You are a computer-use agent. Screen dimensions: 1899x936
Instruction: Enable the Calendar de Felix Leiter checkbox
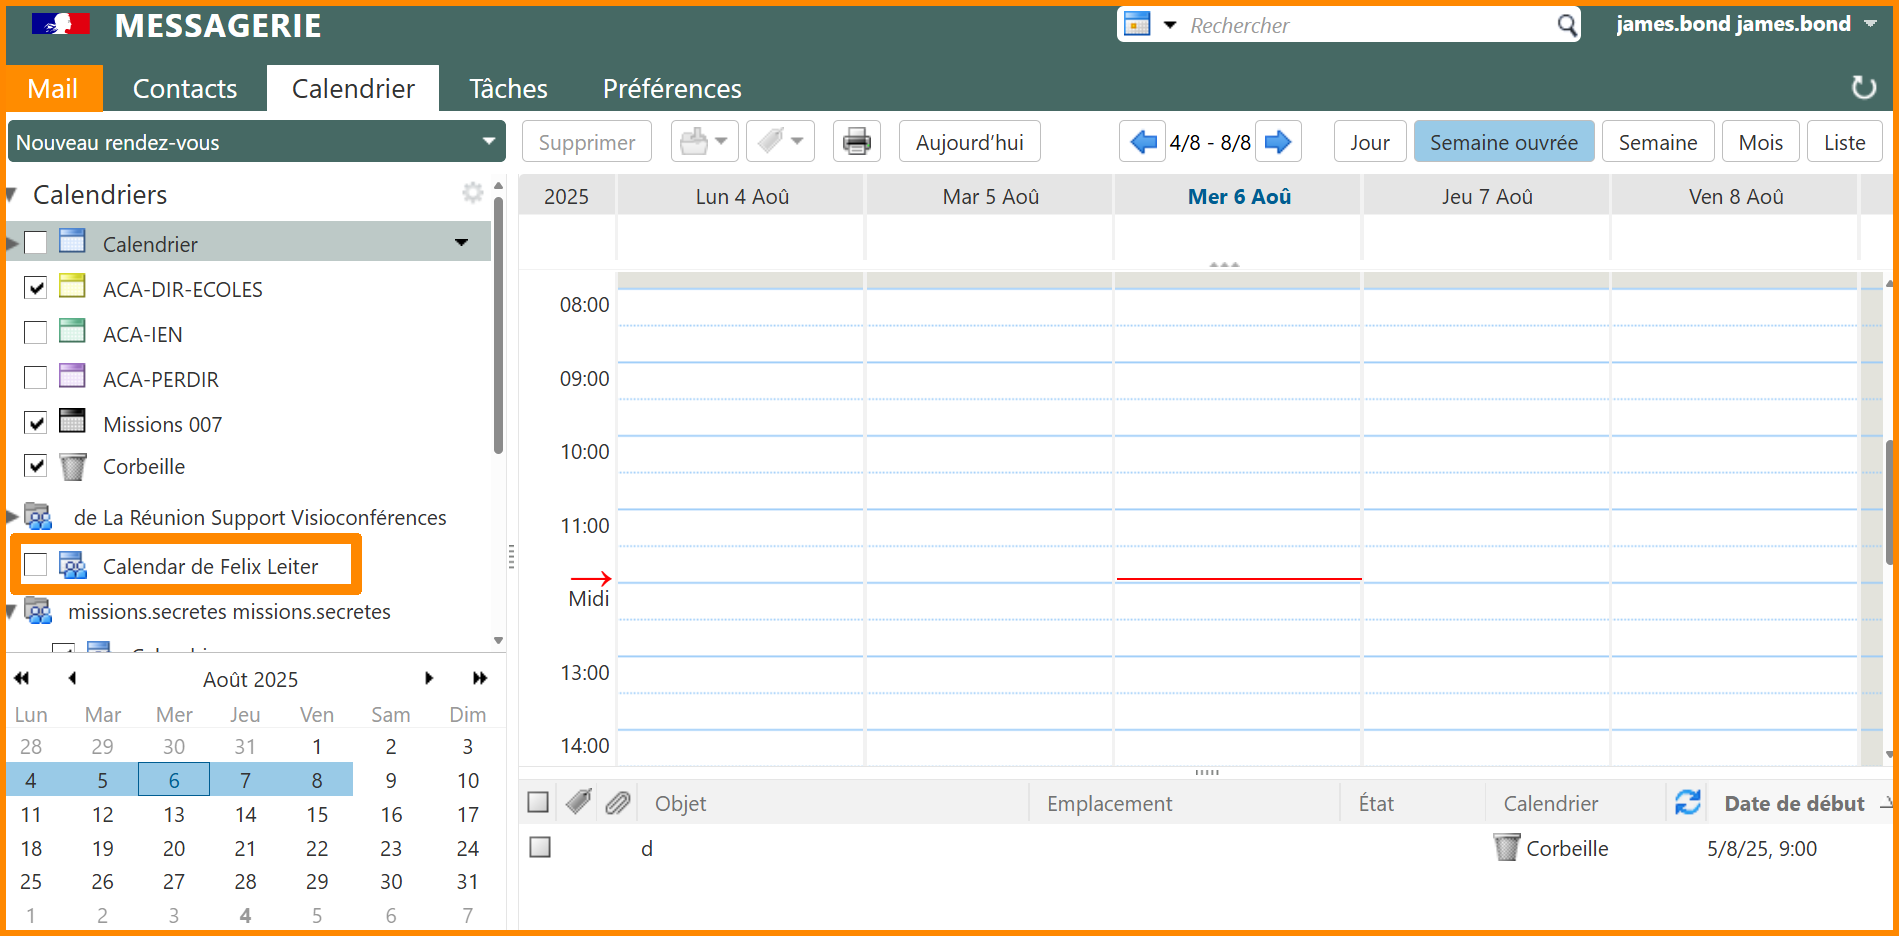[36, 565]
